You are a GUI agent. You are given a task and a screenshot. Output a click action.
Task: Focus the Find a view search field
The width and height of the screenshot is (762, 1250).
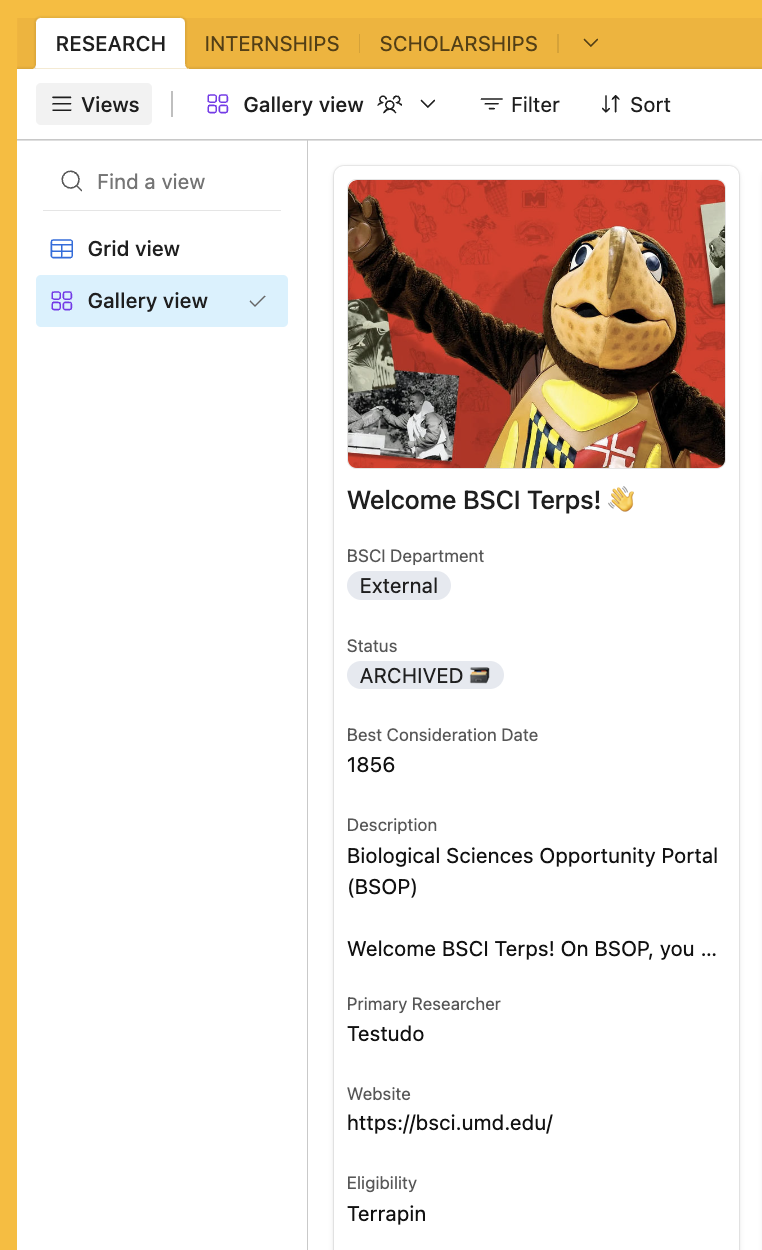(x=161, y=182)
